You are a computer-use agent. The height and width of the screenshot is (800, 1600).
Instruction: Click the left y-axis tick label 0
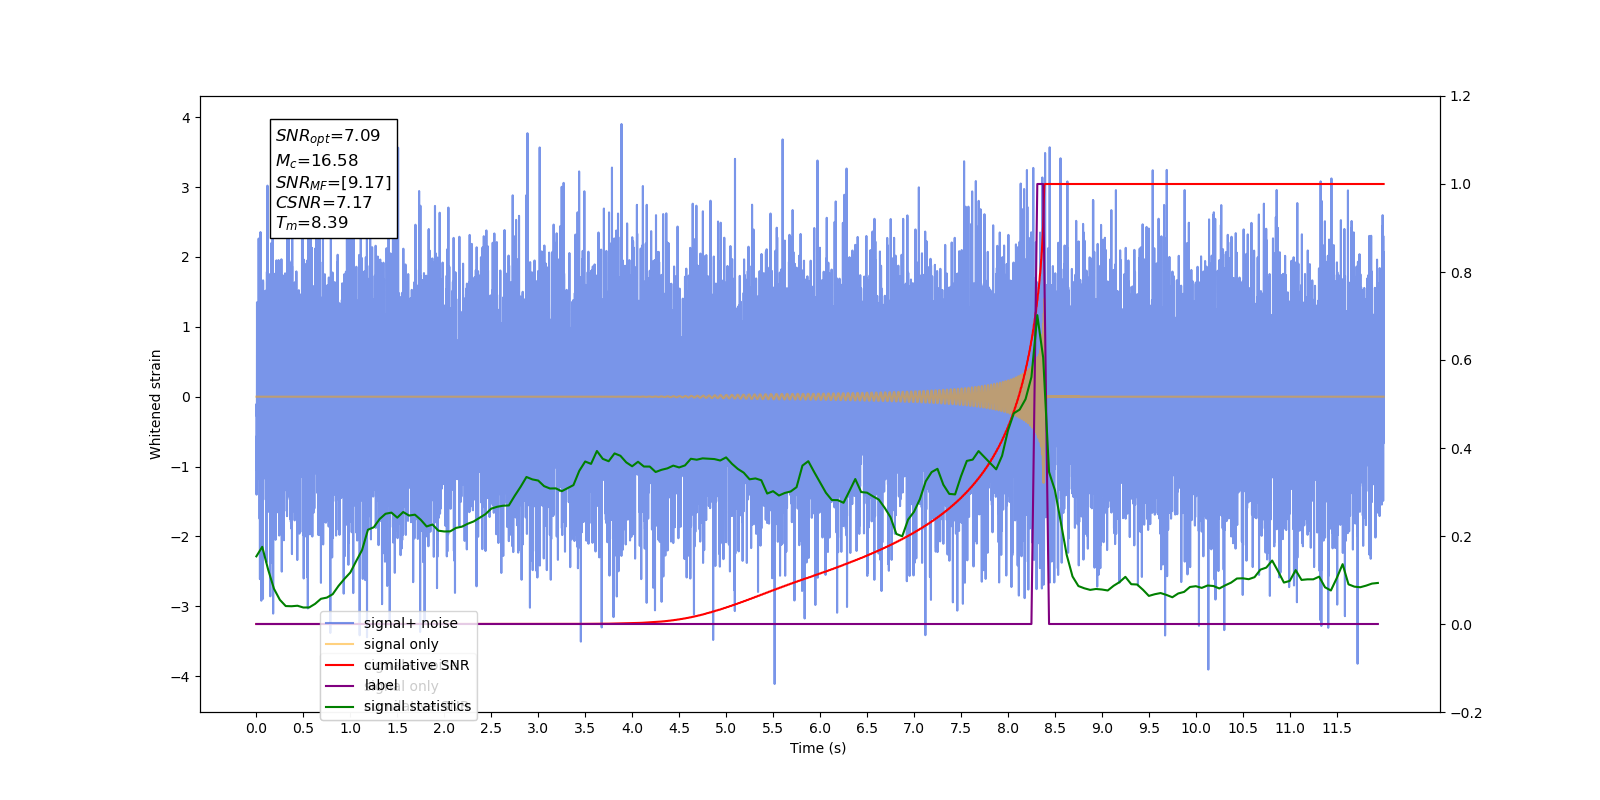tap(186, 397)
